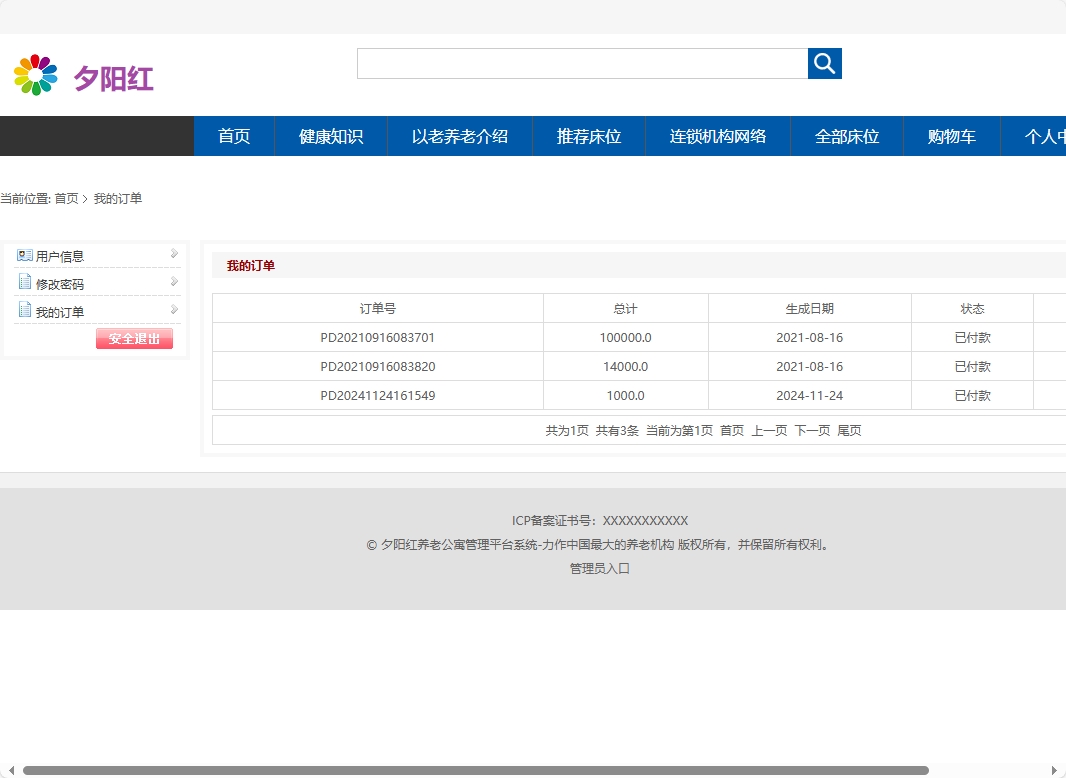Click the document icon beside 修改密码

(24, 283)
